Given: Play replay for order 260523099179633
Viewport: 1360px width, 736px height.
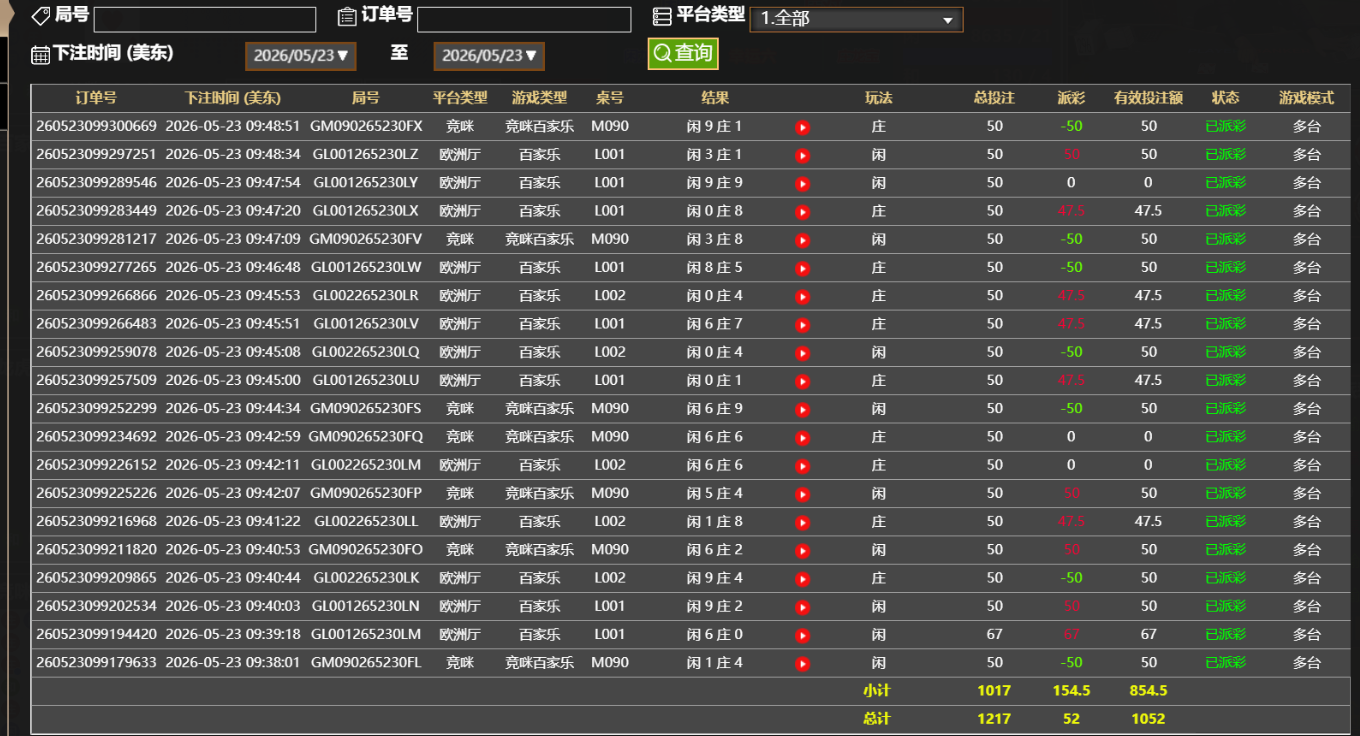Looking at the screenshot, I should [802, 663].
